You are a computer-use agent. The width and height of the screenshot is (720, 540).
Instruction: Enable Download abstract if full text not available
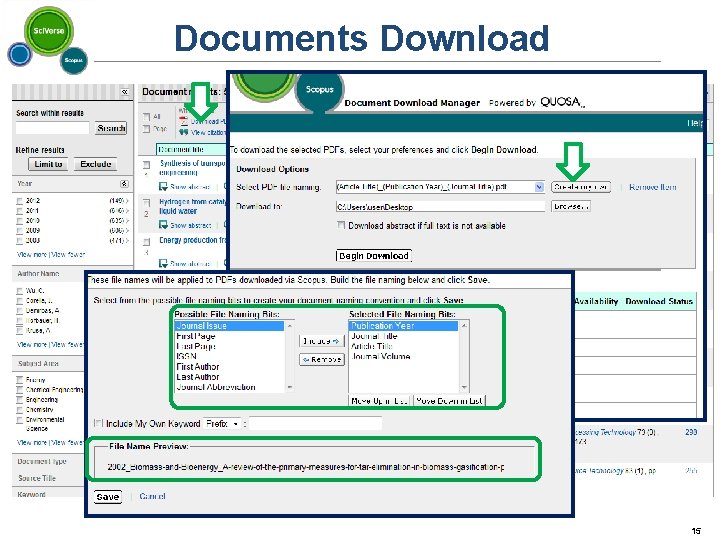(x=341, y=225)
